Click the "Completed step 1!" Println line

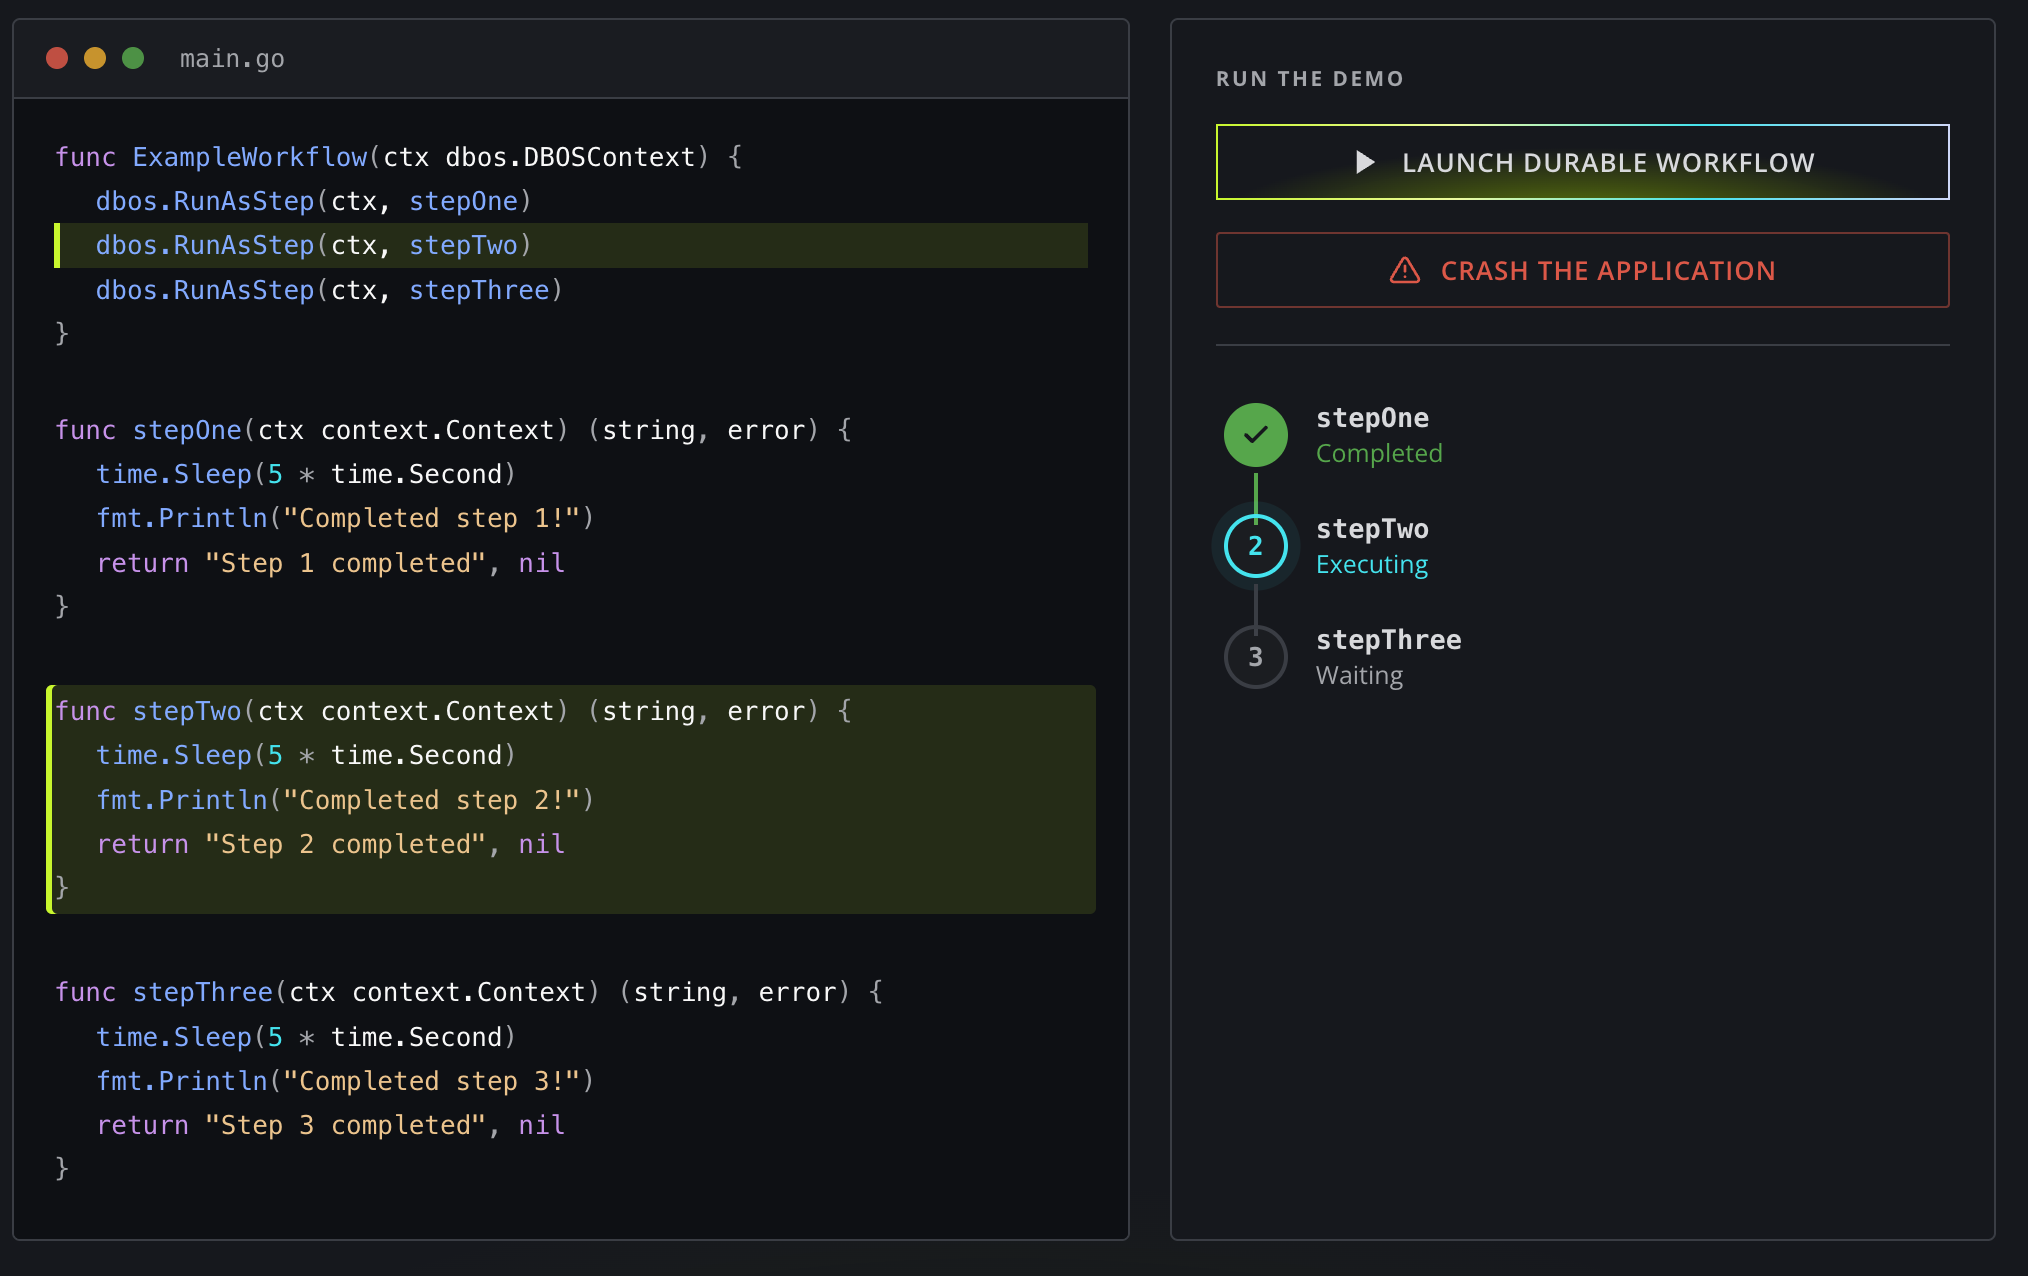tap(345, 518)
